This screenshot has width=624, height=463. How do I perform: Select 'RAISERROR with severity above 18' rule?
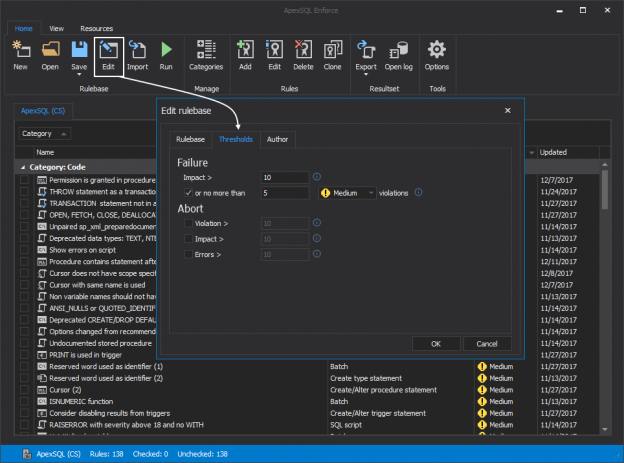(126, 425)
